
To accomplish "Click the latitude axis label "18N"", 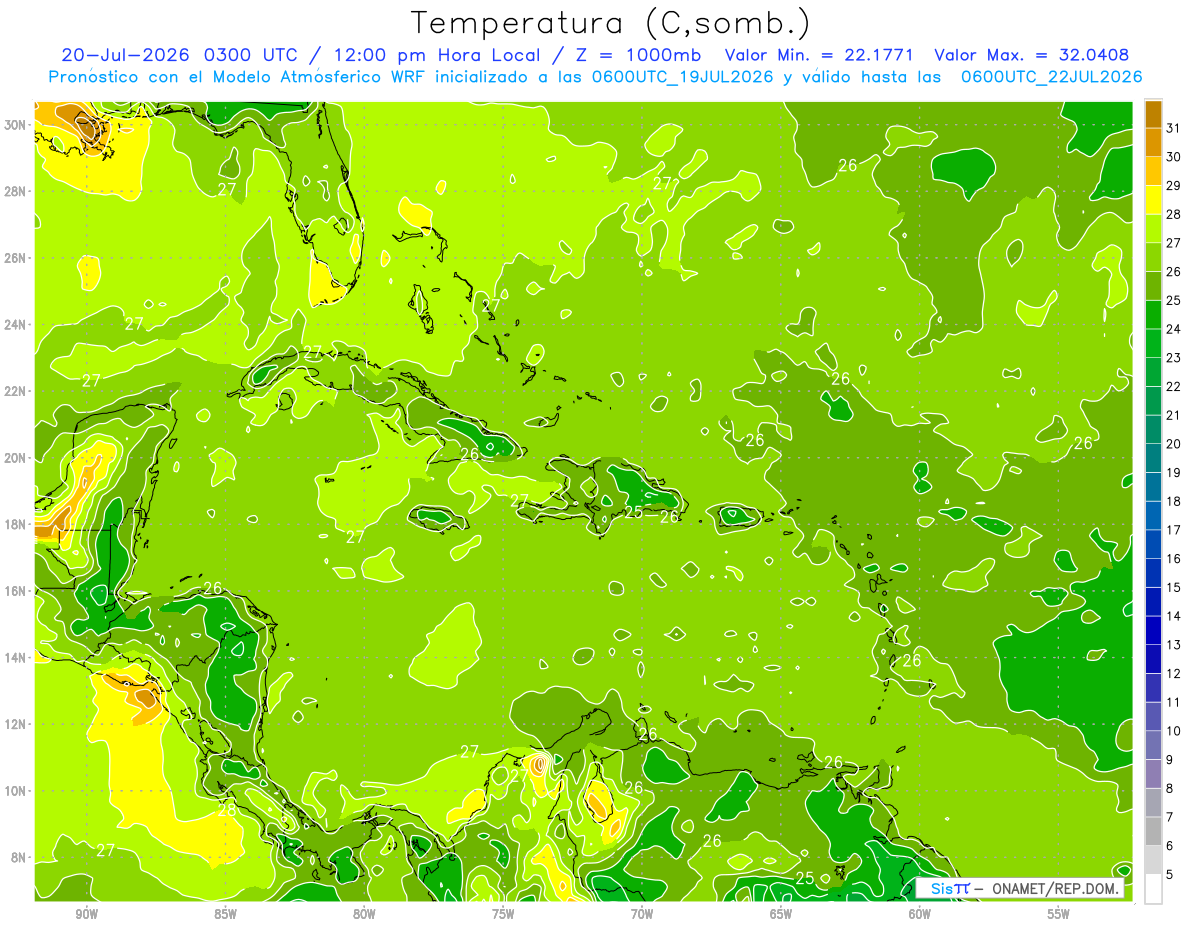I will click(16, 524).
